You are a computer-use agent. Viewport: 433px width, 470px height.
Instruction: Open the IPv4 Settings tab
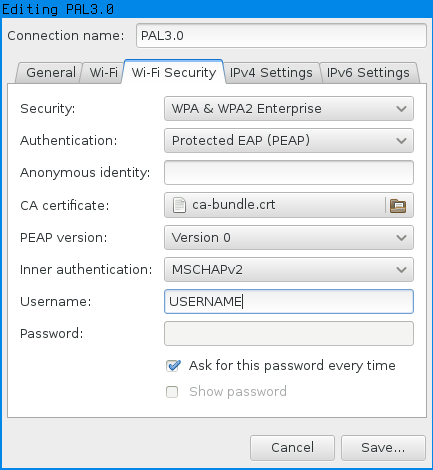click(271, 73)
